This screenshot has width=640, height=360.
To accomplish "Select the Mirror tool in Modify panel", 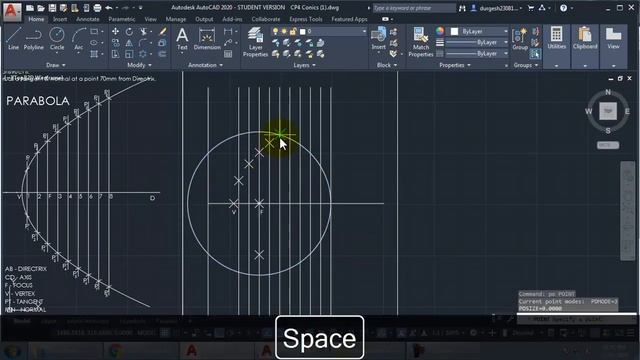I will [129, 42].
